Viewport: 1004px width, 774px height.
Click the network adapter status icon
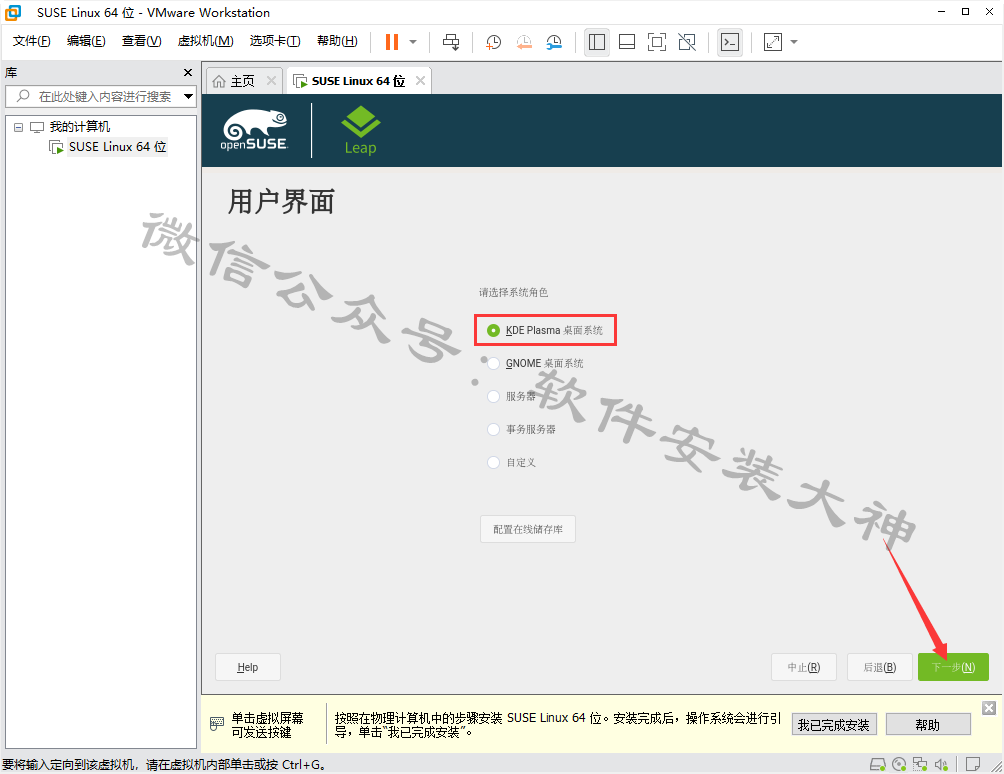[x=920, y=764]
